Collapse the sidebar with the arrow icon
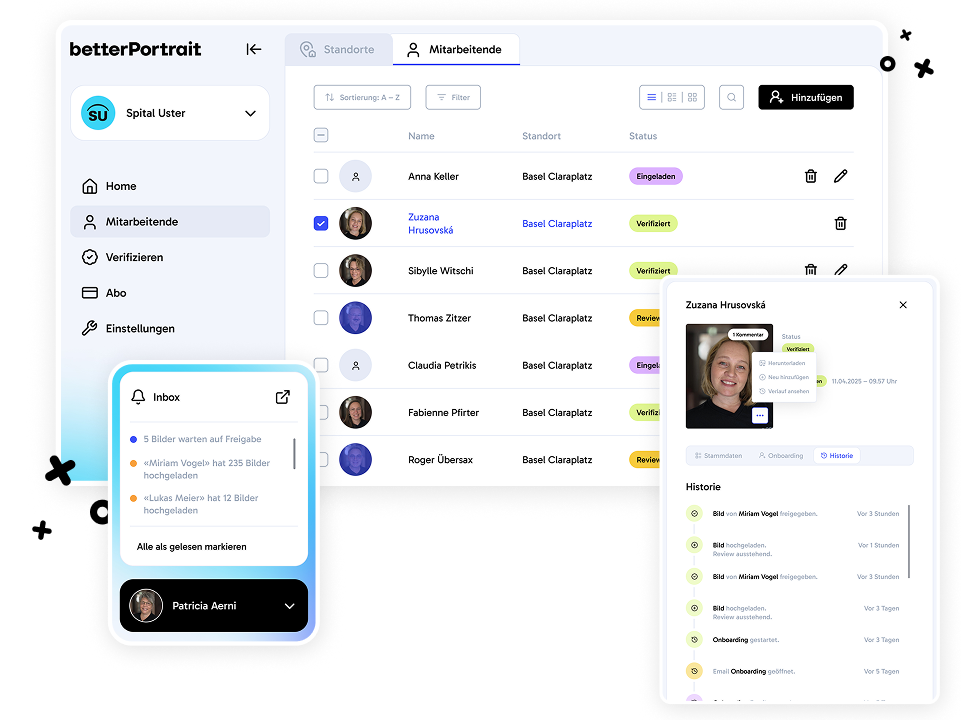This screenshot has height=720, width=961. [x=253, y=48]
